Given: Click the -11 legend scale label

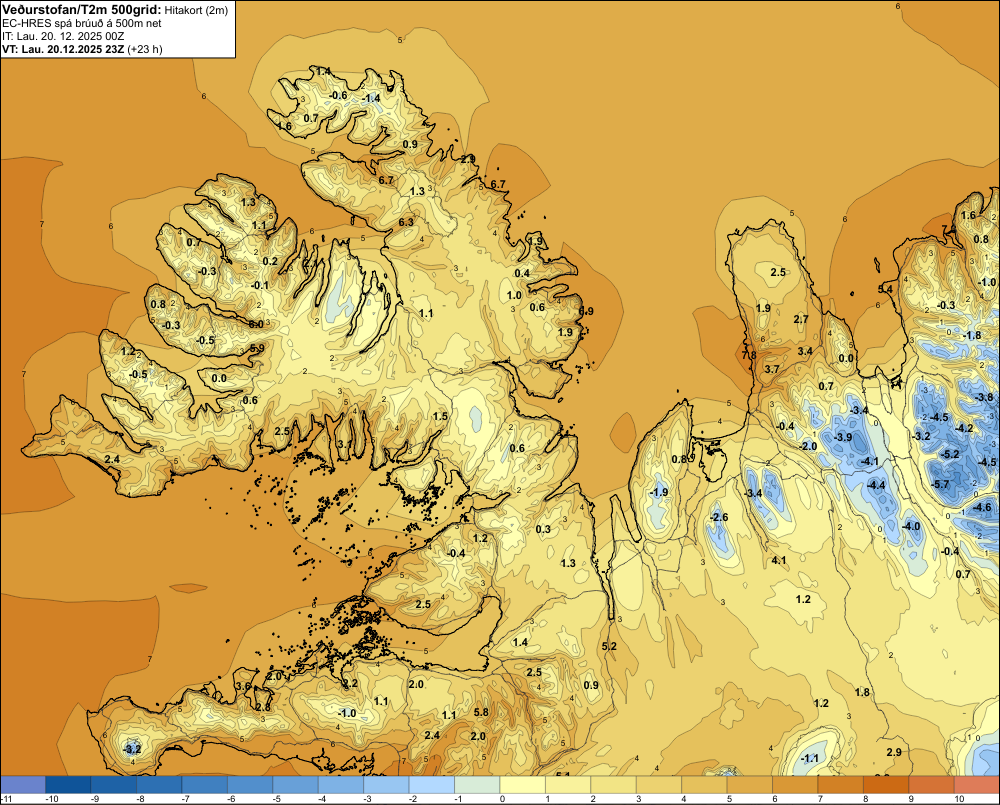Looking at the screenshot, I should pyautogui.click(x=7, y=799).
